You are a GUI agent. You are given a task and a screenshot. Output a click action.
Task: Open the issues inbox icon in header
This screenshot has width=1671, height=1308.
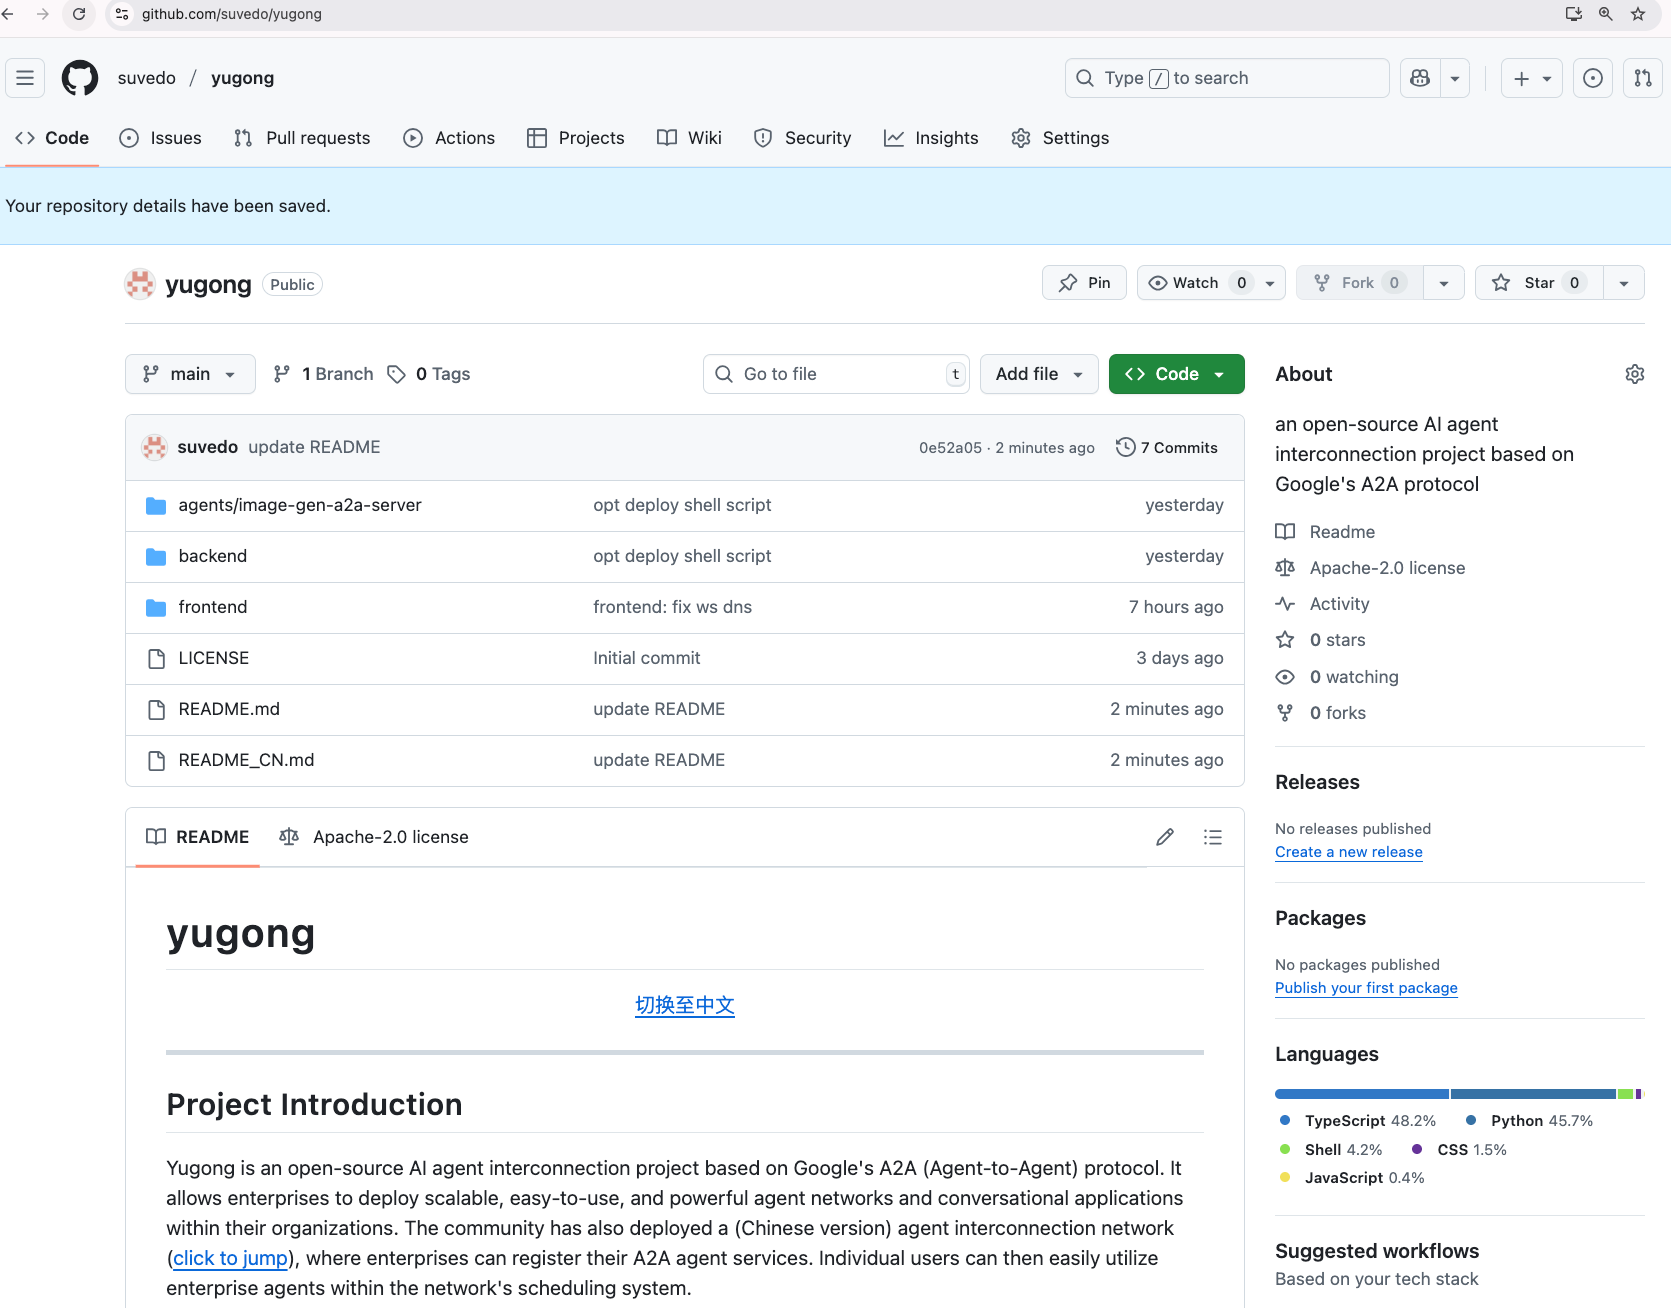[1593, 78]
